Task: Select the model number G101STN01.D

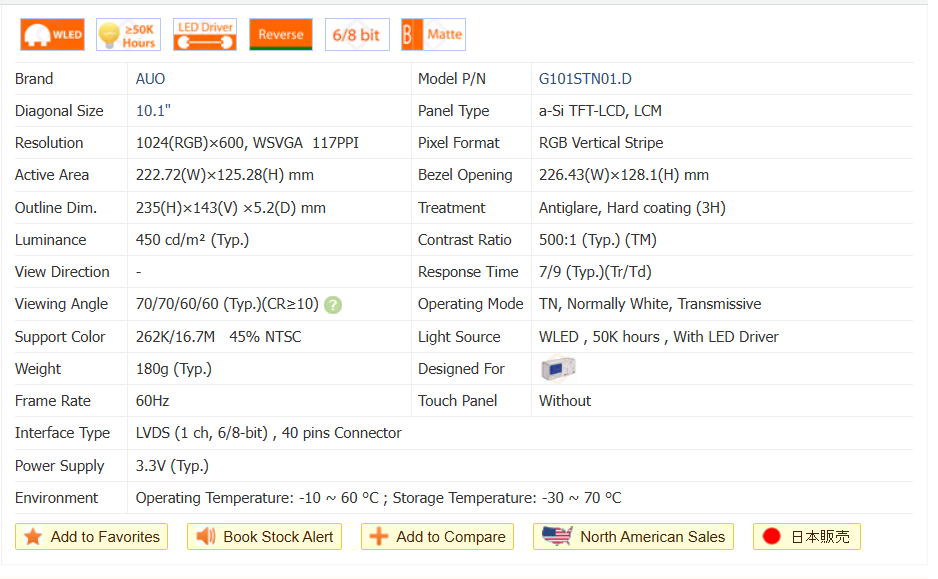Action: (x=585, y=79)
